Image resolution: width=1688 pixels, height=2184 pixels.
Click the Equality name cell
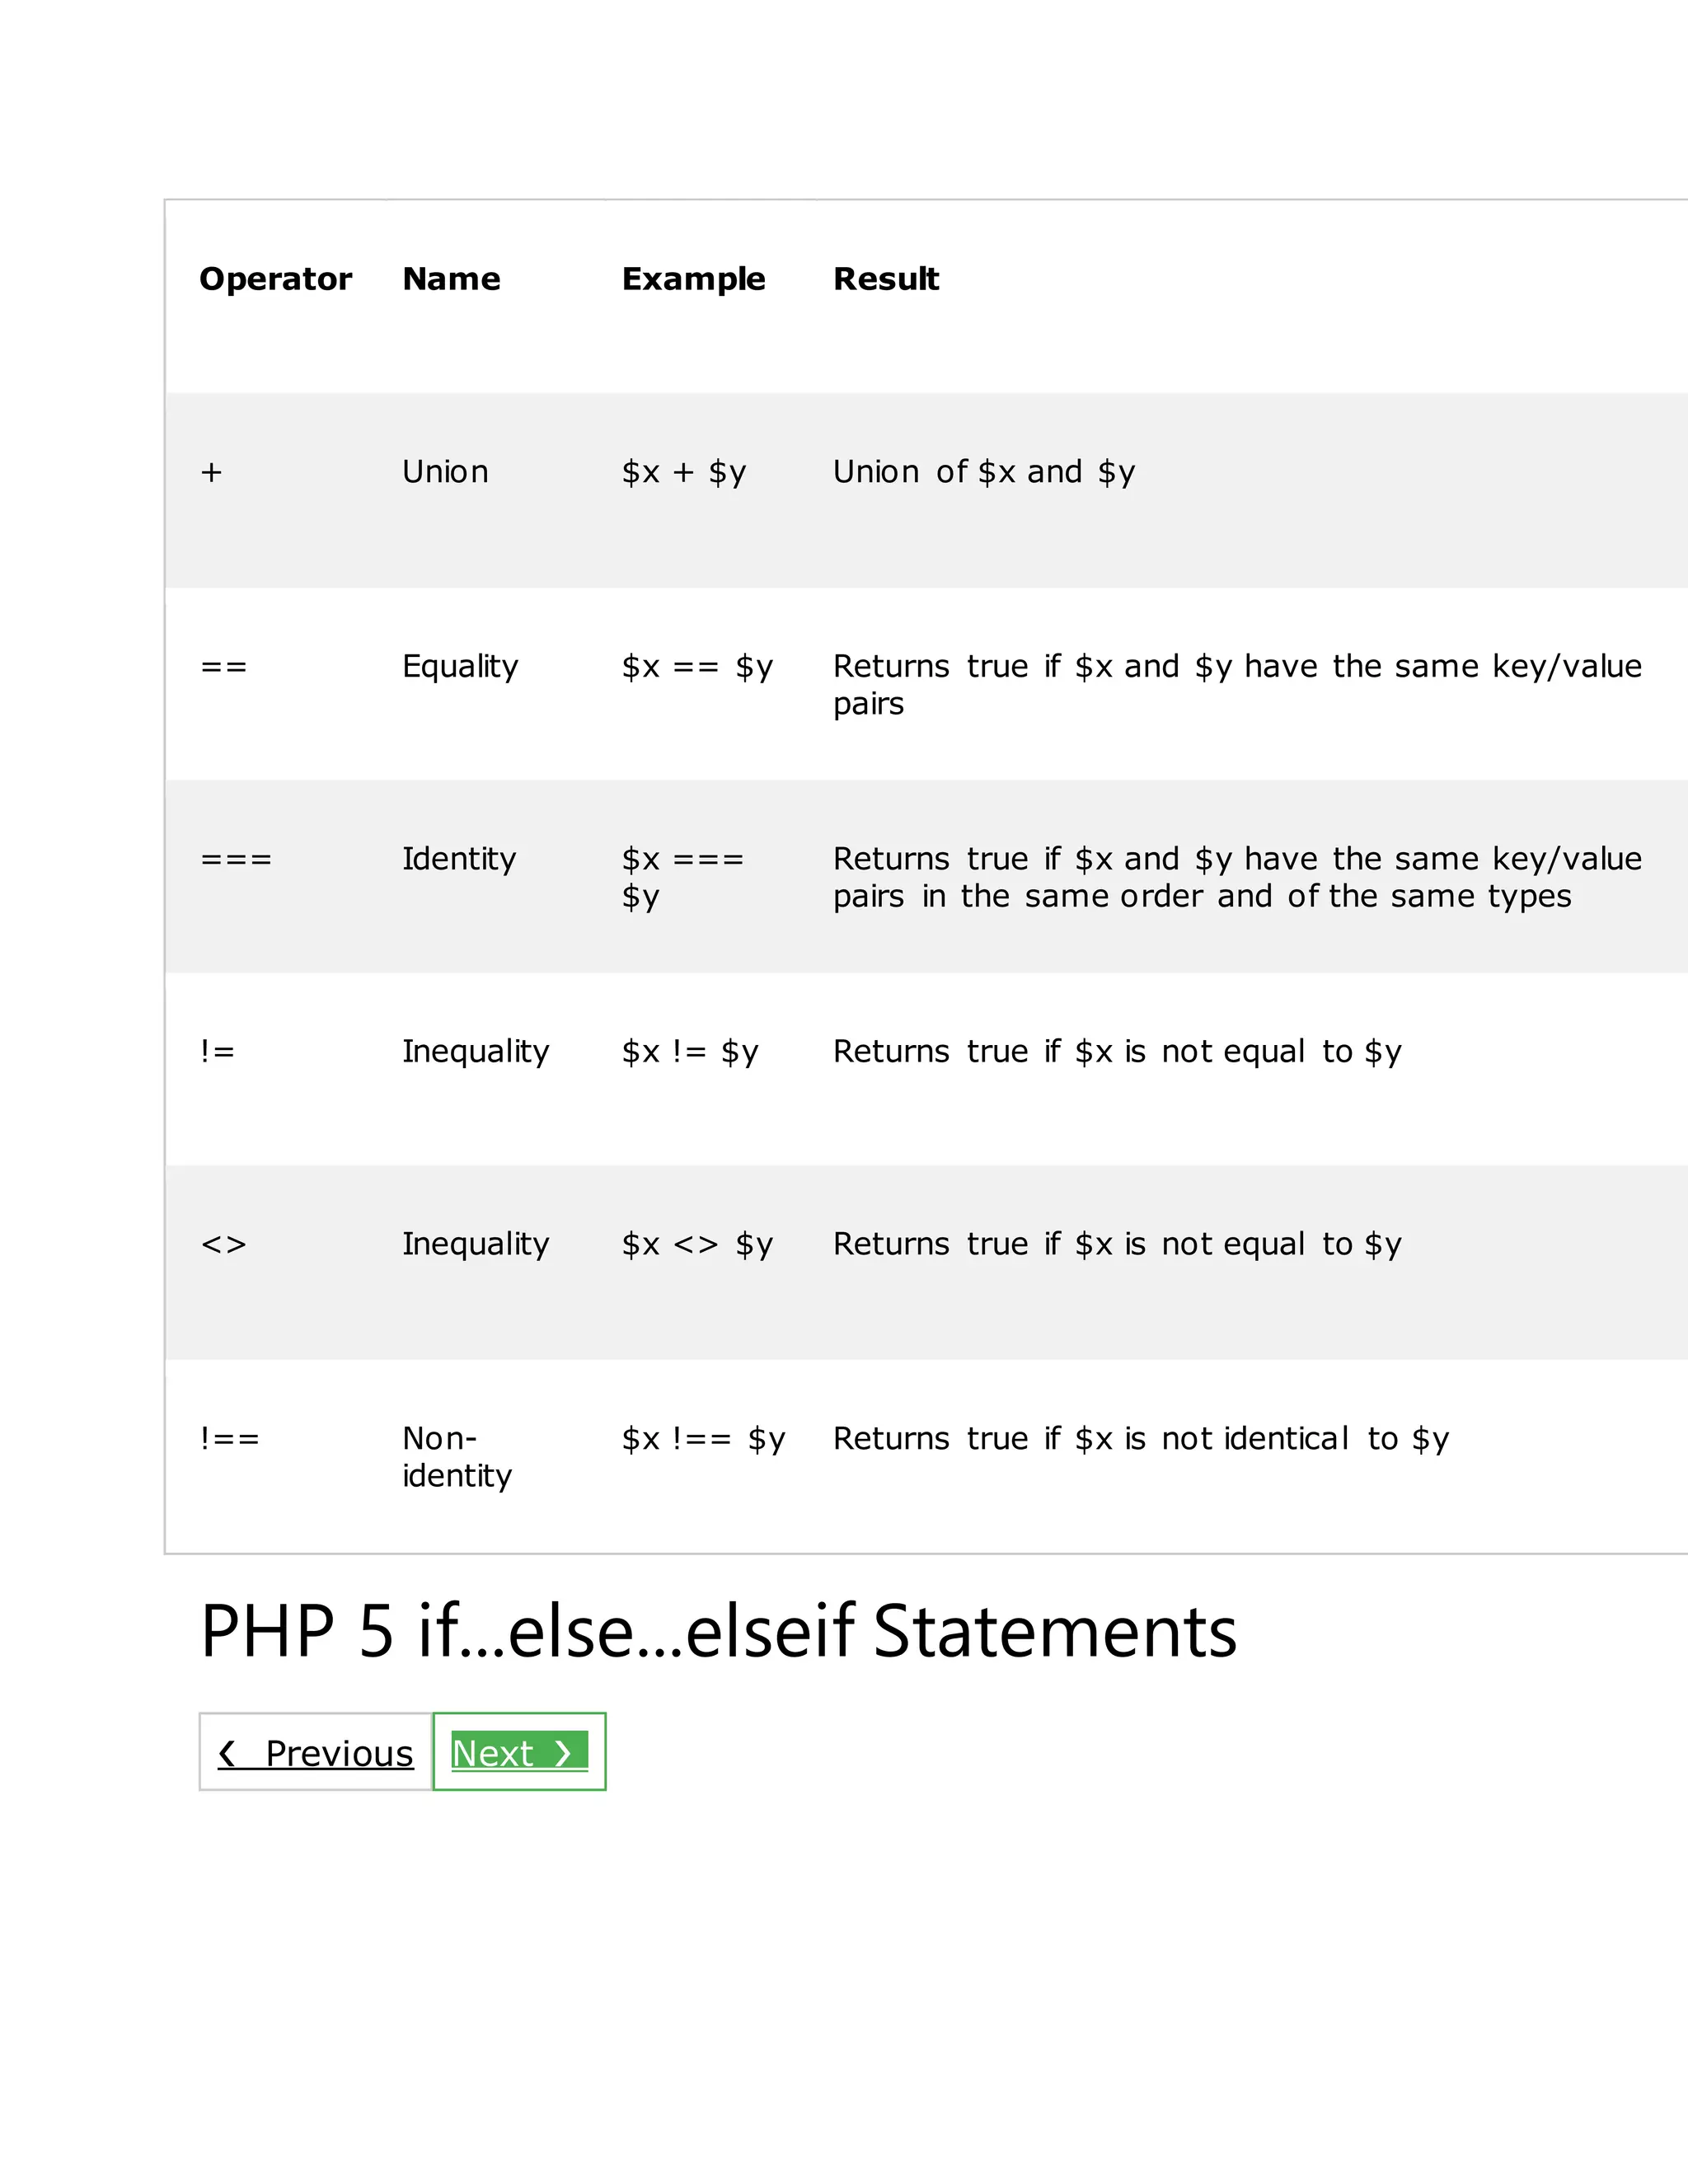(460, 666)
